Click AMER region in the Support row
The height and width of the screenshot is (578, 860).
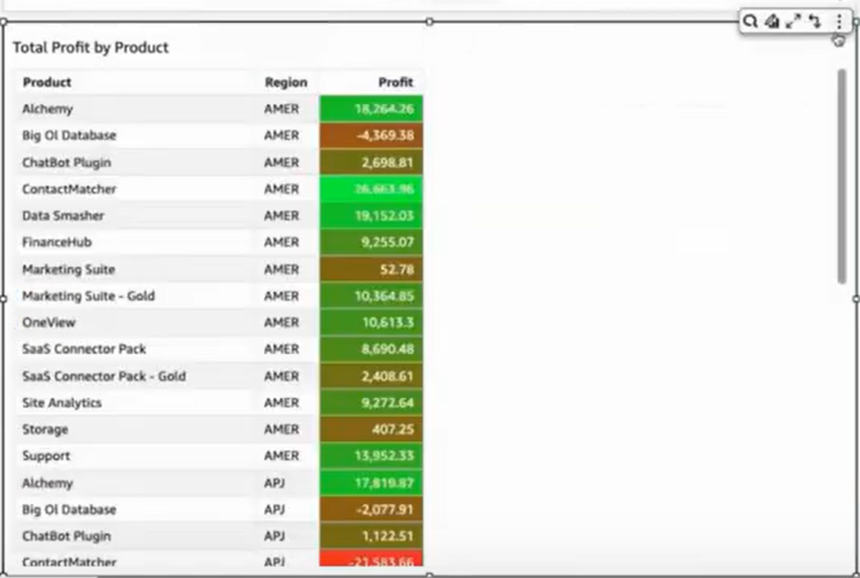click(x=281, y=456)
